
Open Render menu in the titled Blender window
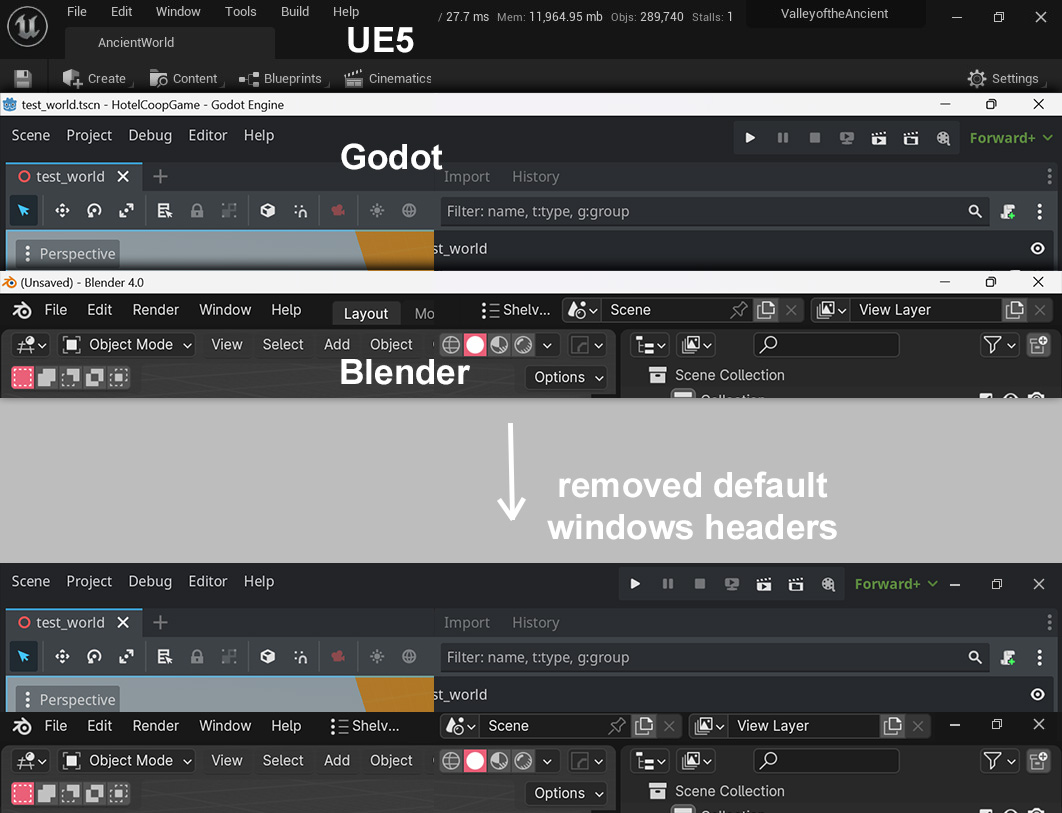pos(156,310)
